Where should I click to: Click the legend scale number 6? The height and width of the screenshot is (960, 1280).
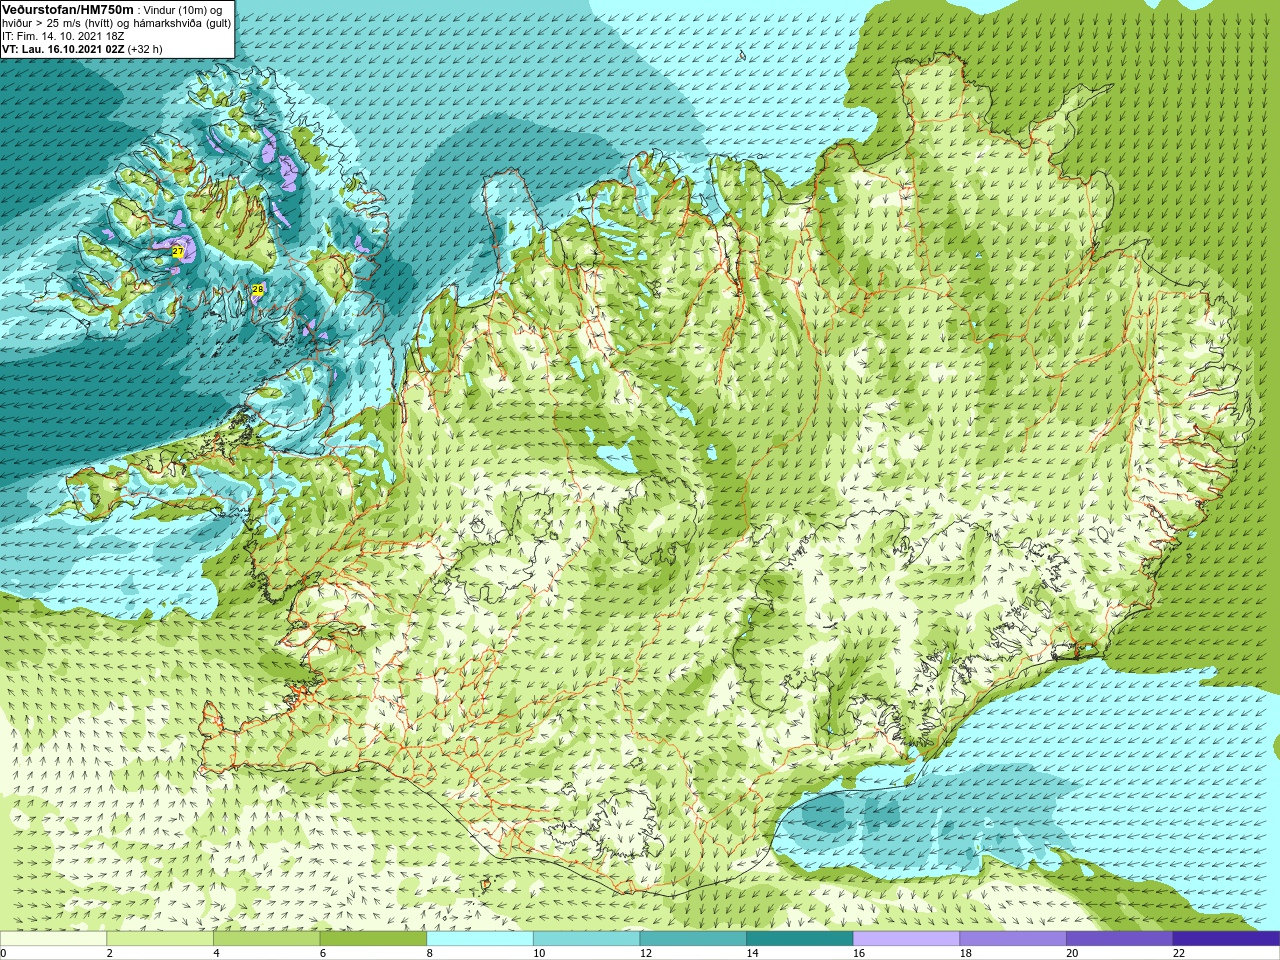[x=322, y=953]
